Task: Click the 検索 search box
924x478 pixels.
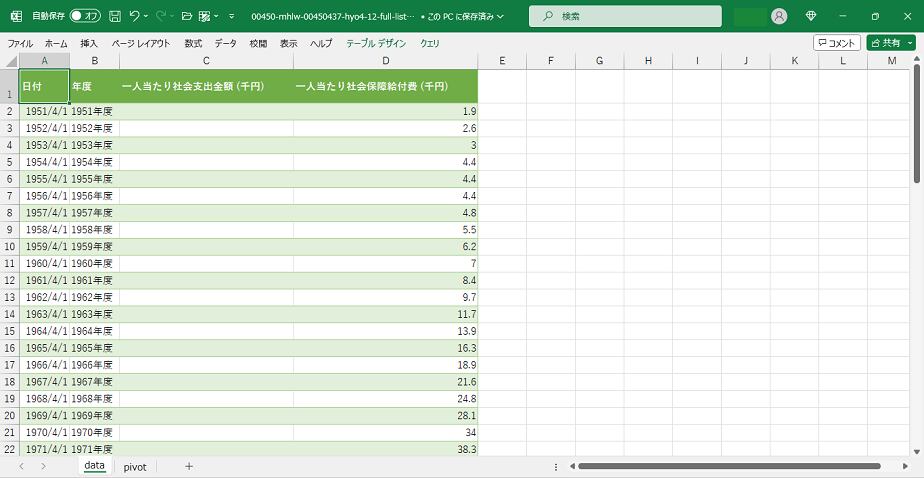Action: pos(625,17)
